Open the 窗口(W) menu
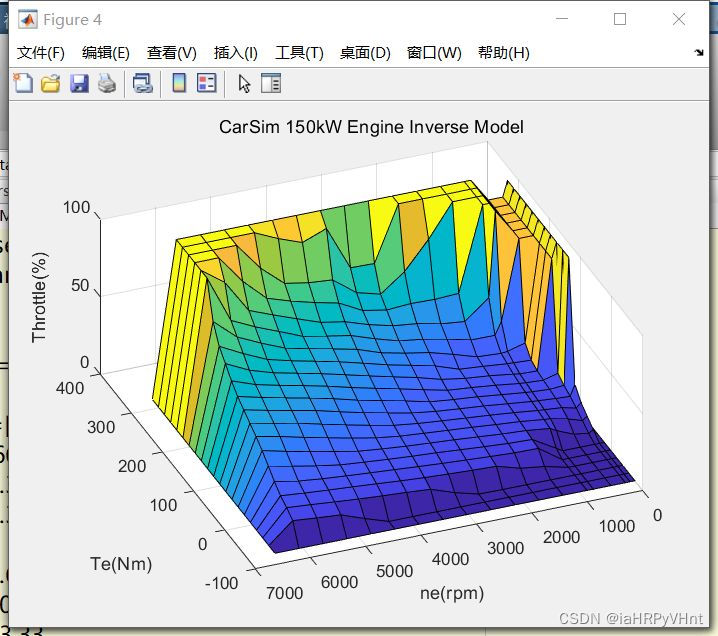Screen dimensions: 718x636 (434, 53)
